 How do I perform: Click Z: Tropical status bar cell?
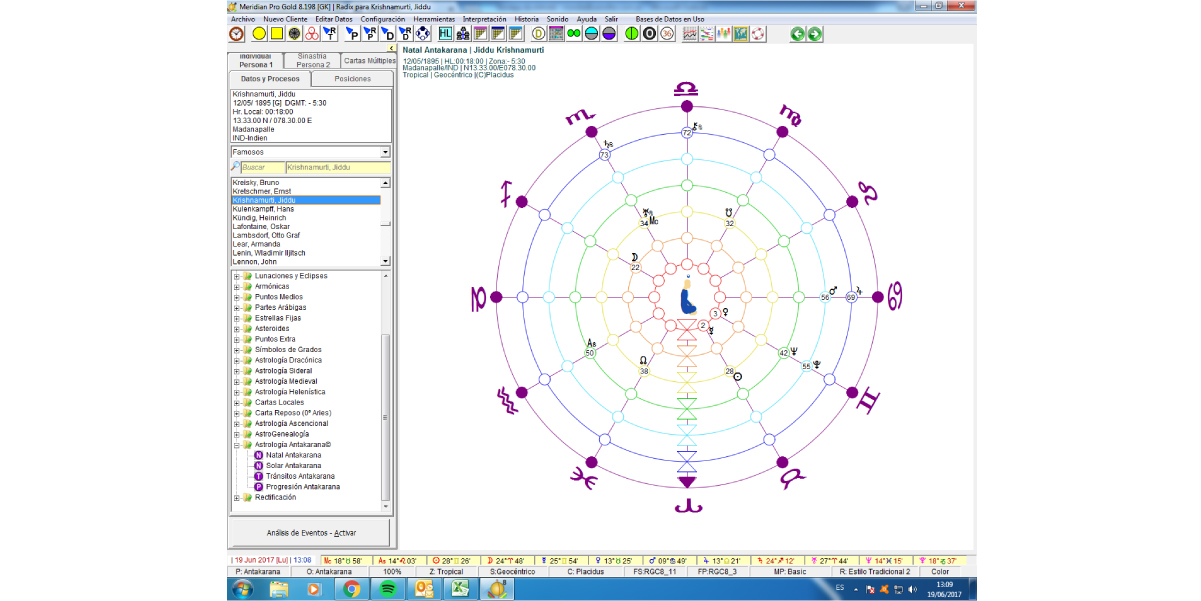[x=445, y=572]
